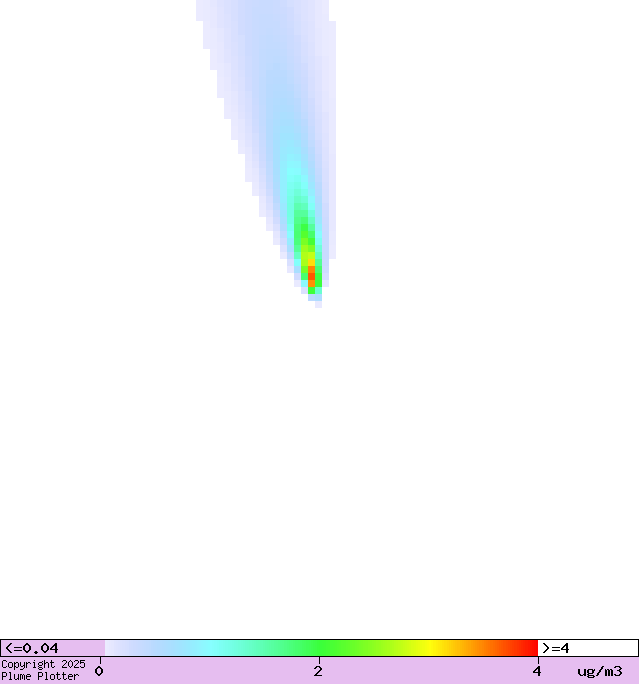Click the 'ug/m3' unit label

coord(599,671)
